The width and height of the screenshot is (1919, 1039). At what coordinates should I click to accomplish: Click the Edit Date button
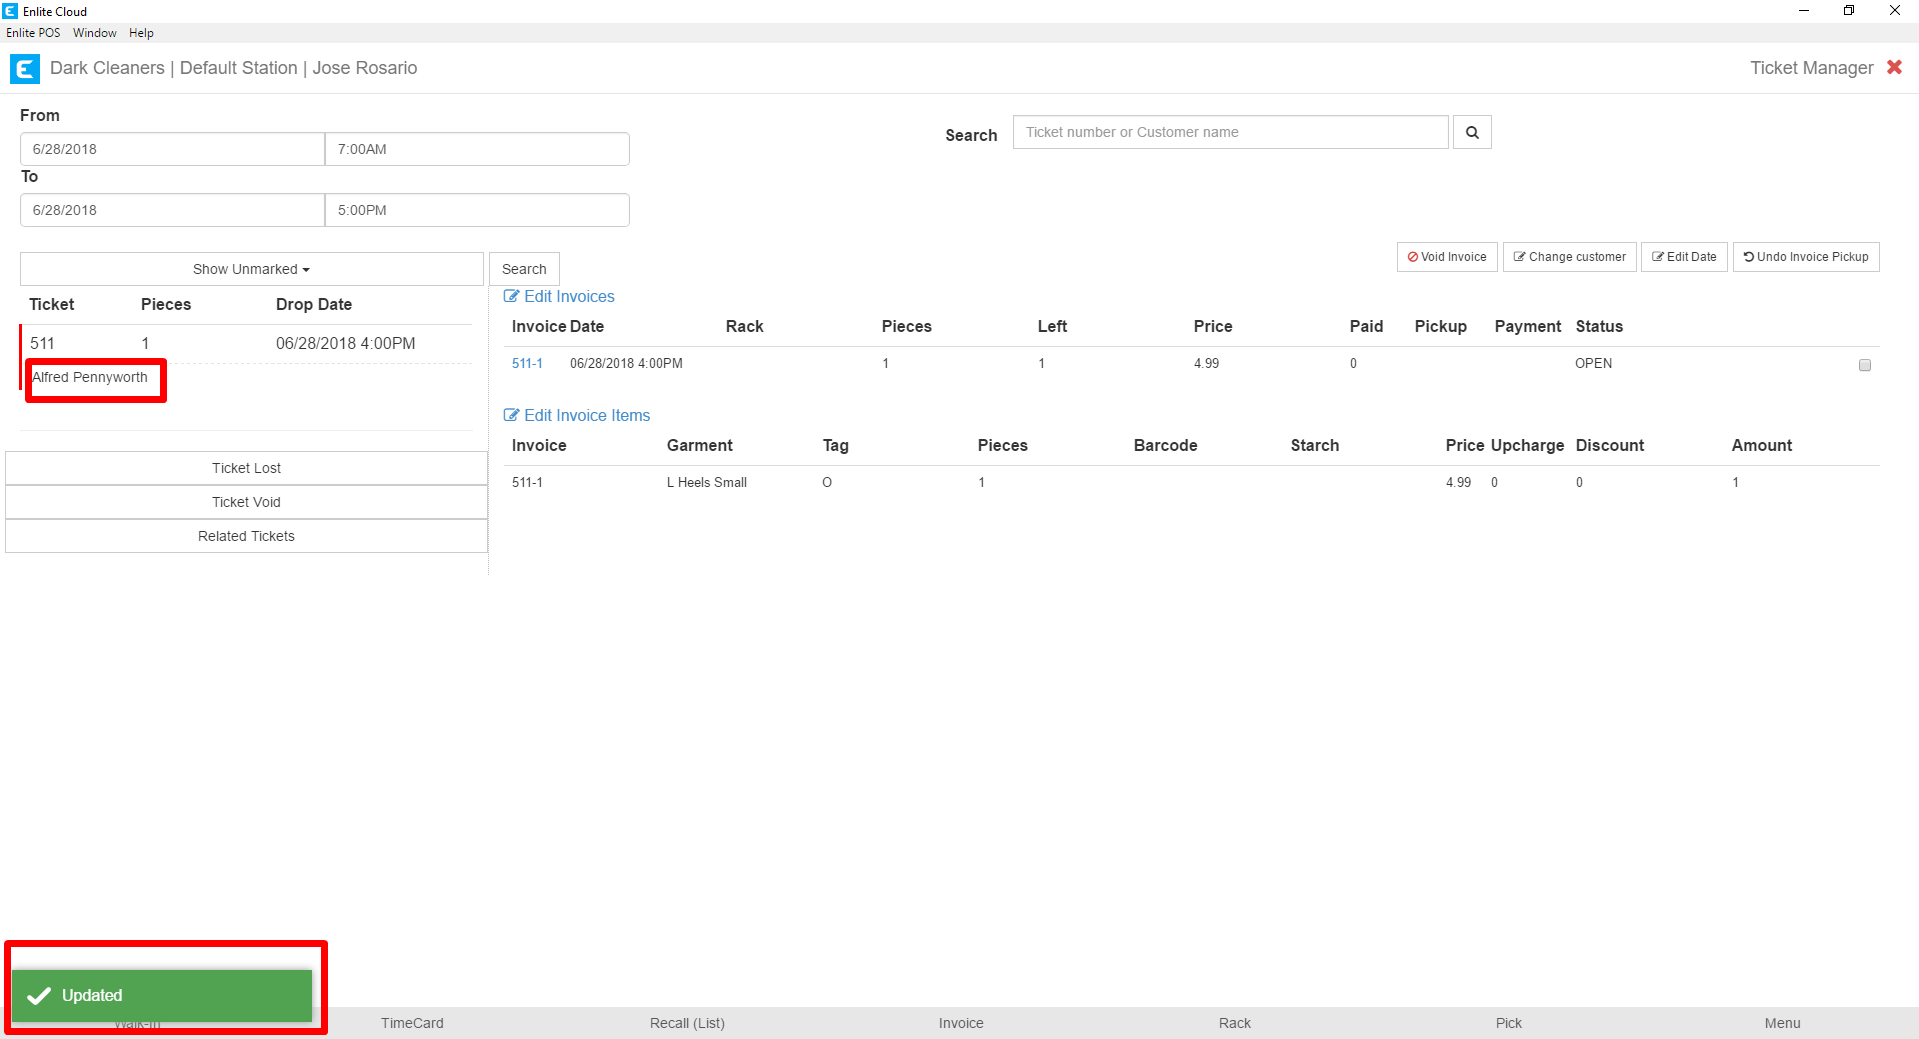click(1684, 257)
